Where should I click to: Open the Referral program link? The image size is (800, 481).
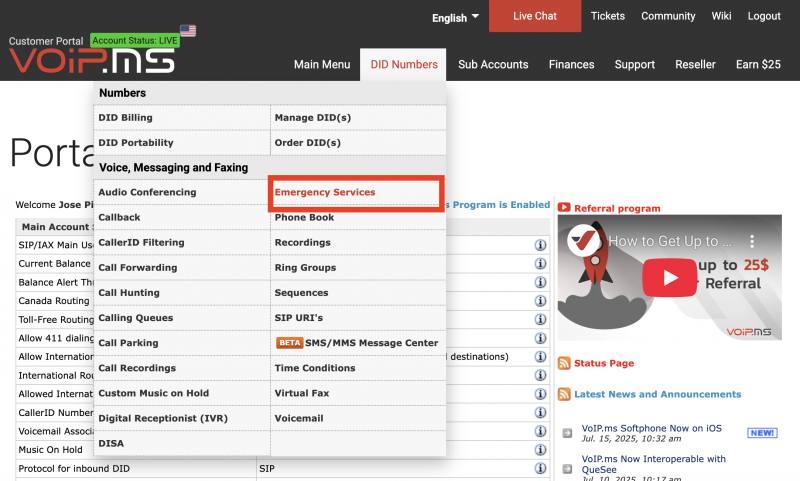click(x=617, y=208)
